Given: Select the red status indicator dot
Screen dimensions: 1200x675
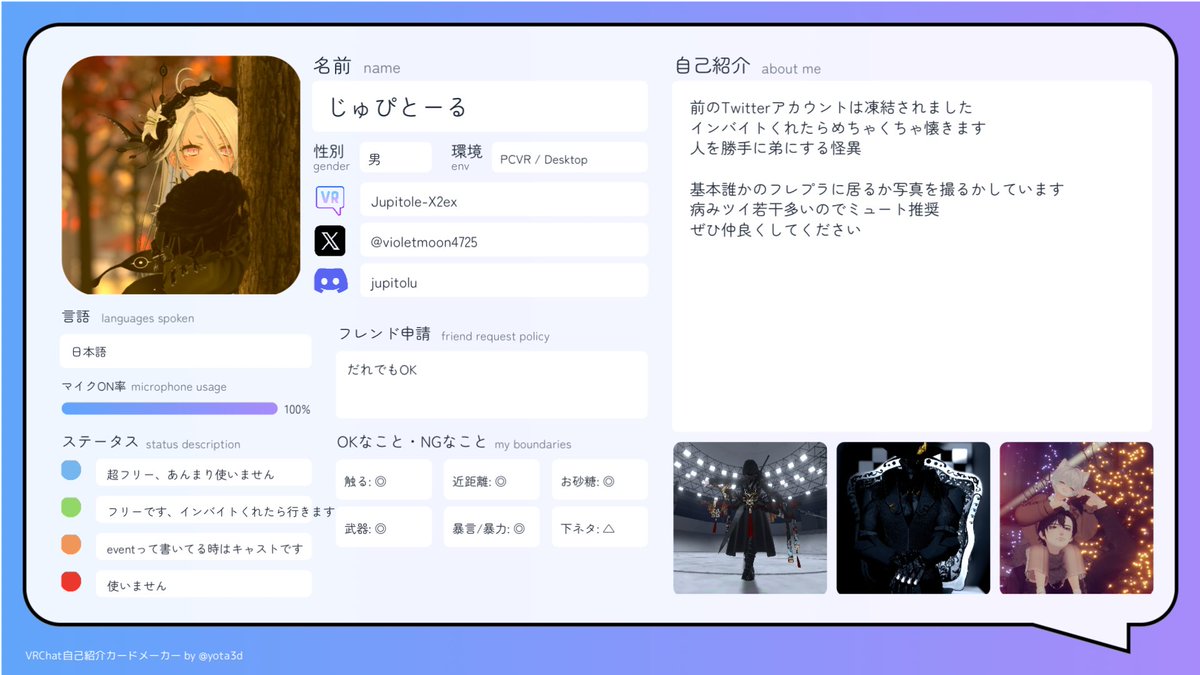Looking at the screenshot, I should point(71,581).
